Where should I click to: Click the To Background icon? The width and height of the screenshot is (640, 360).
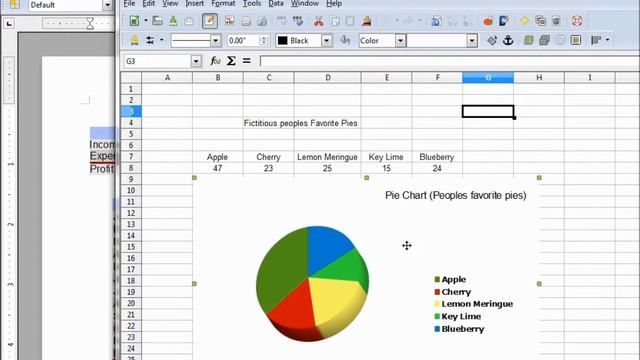point(576,40)
